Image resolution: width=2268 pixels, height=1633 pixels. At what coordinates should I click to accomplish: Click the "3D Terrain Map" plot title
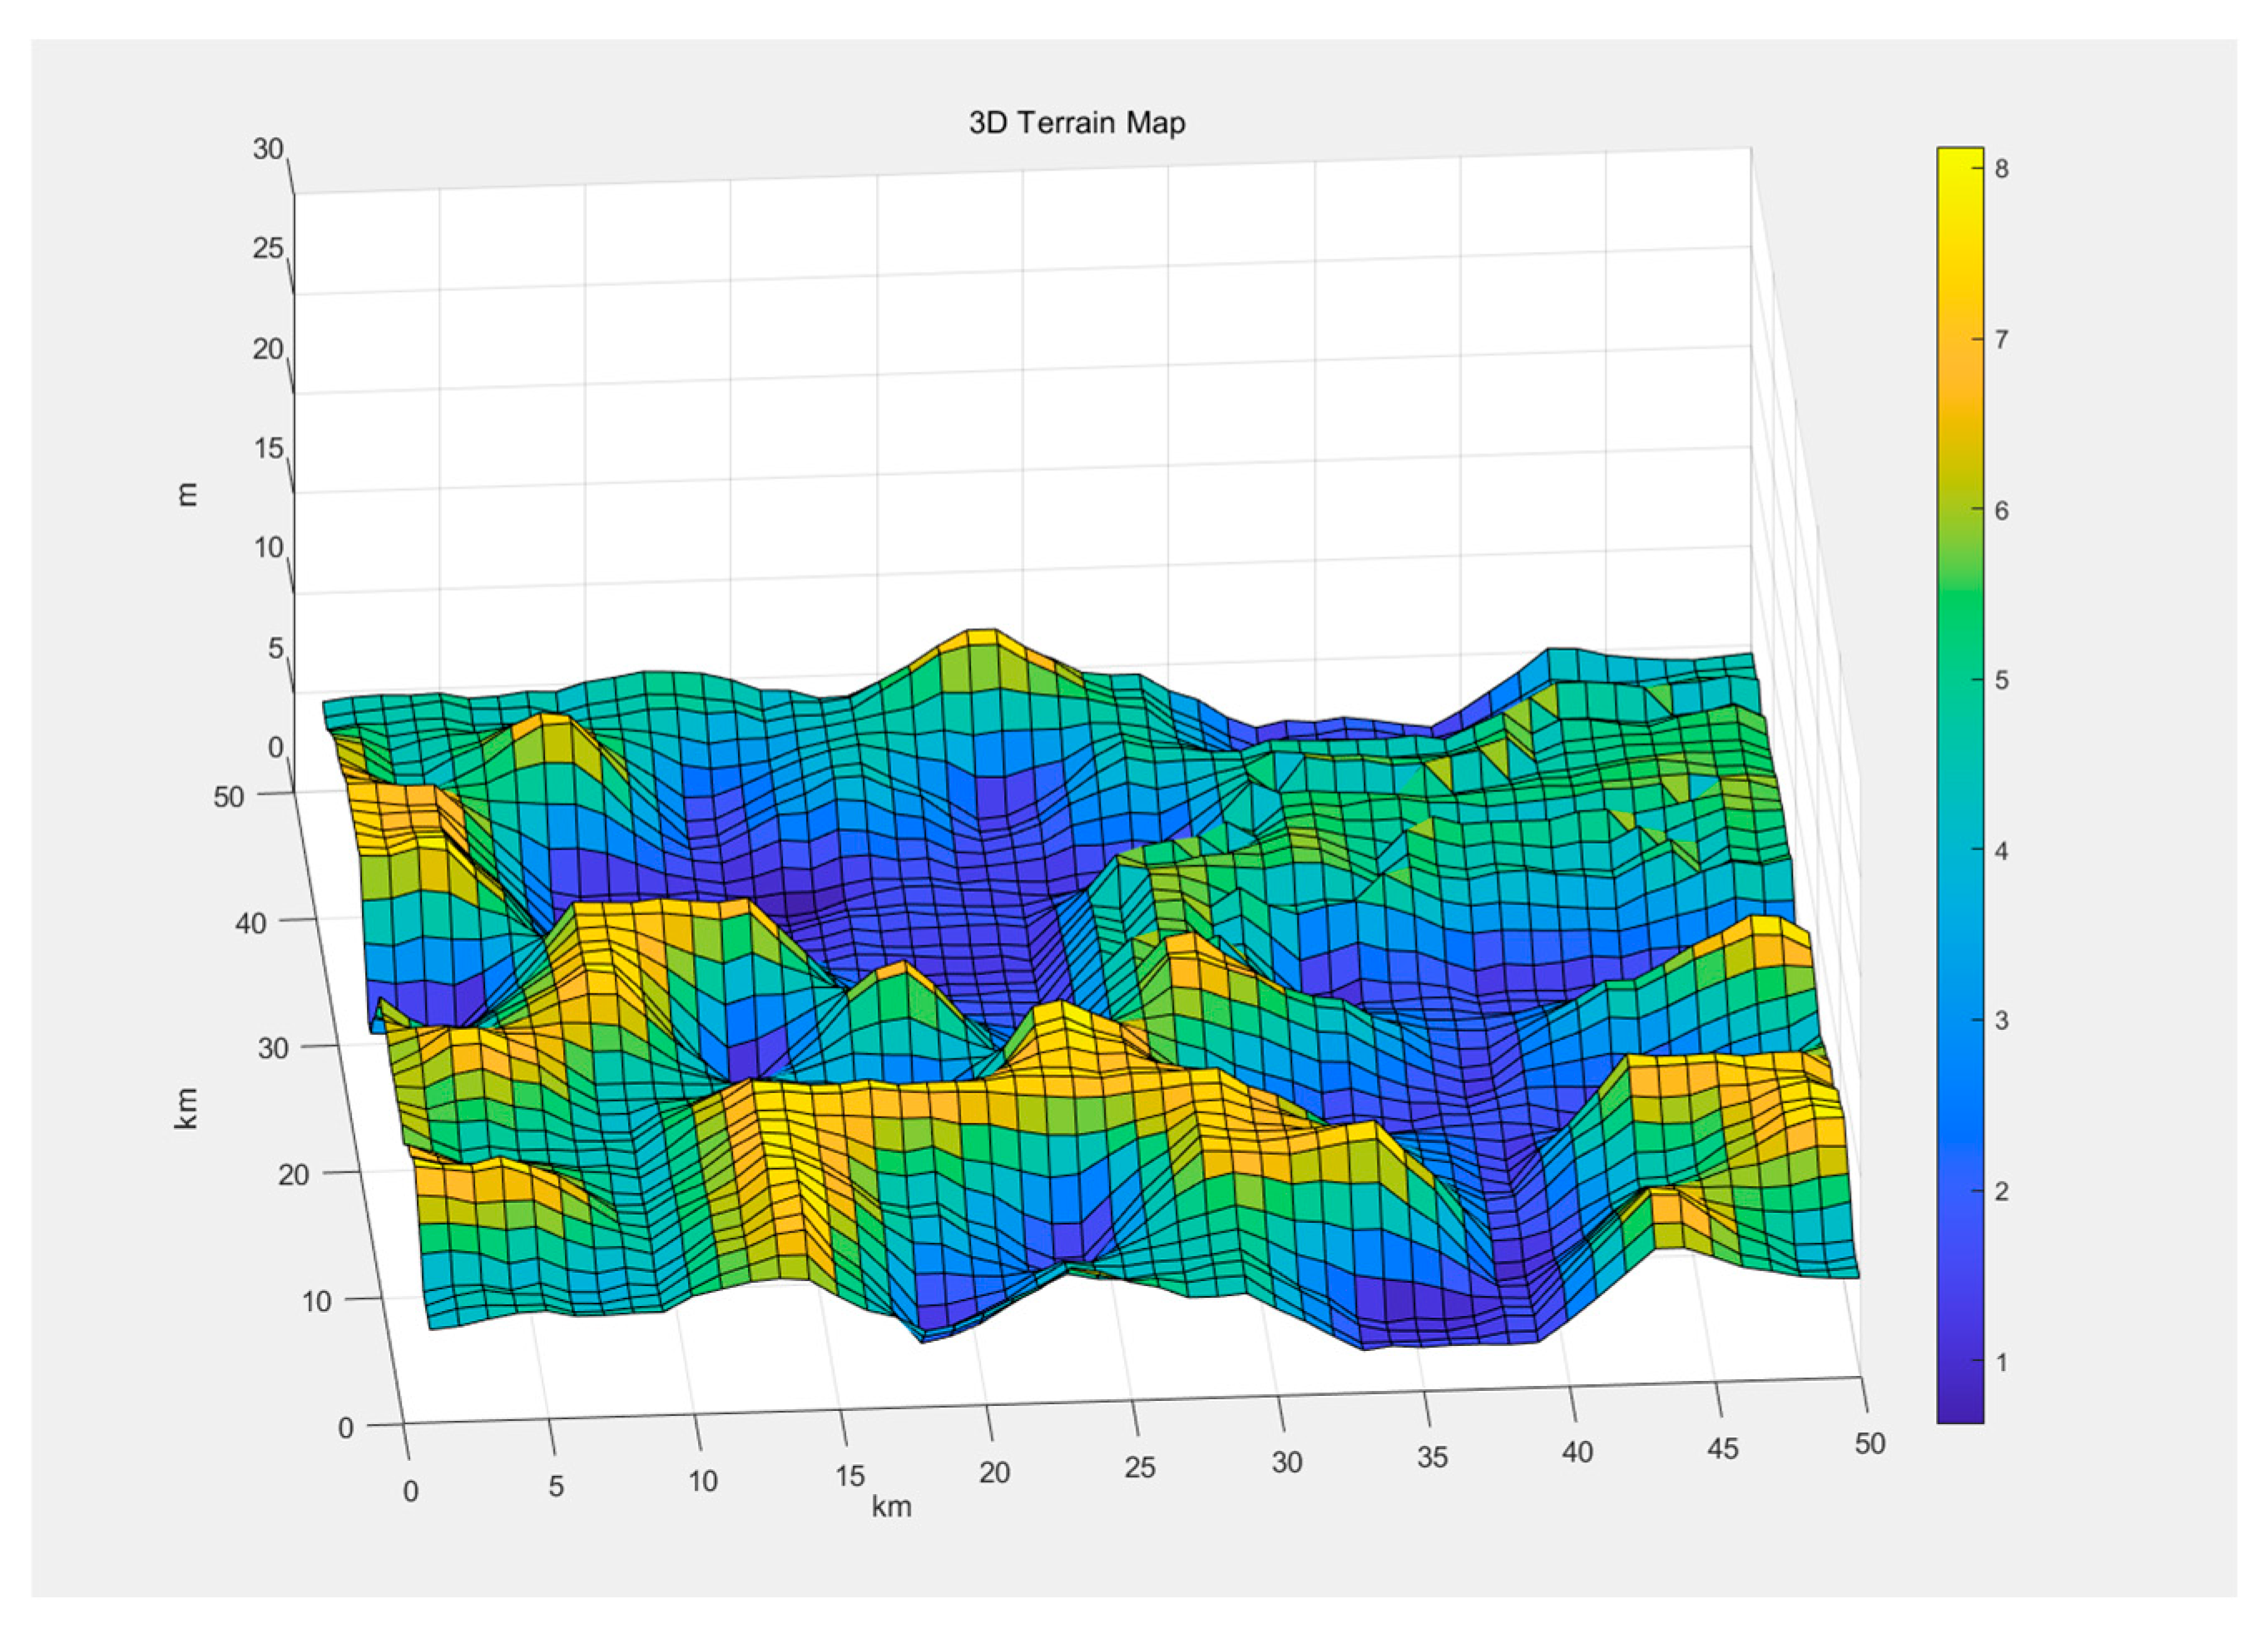click(x=1077, y=123)
